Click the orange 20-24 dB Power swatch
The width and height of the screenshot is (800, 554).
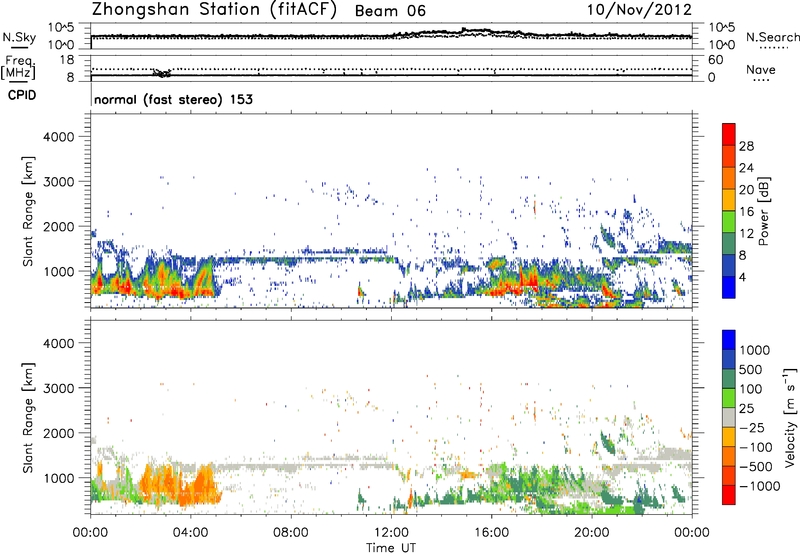(729, 178)
